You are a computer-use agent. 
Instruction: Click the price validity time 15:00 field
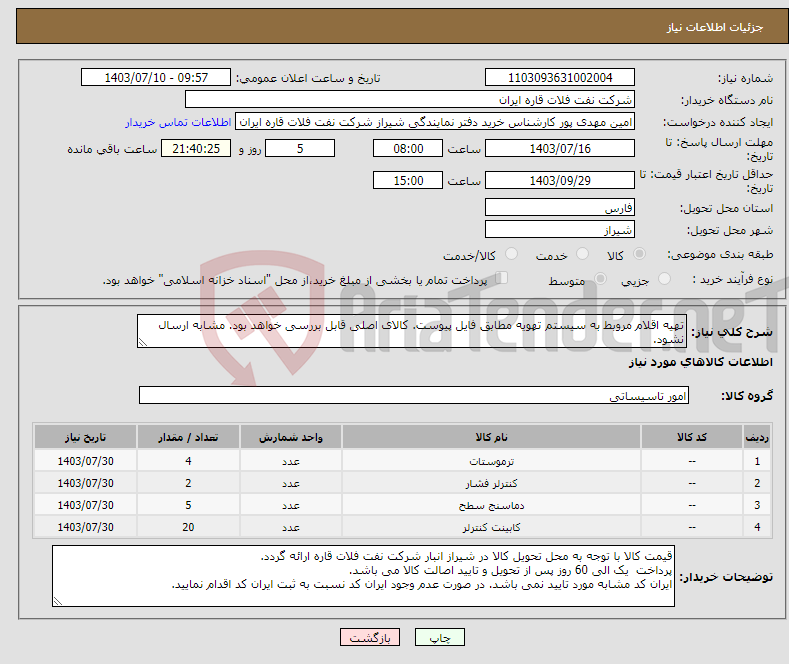click(x=408, y=180)
